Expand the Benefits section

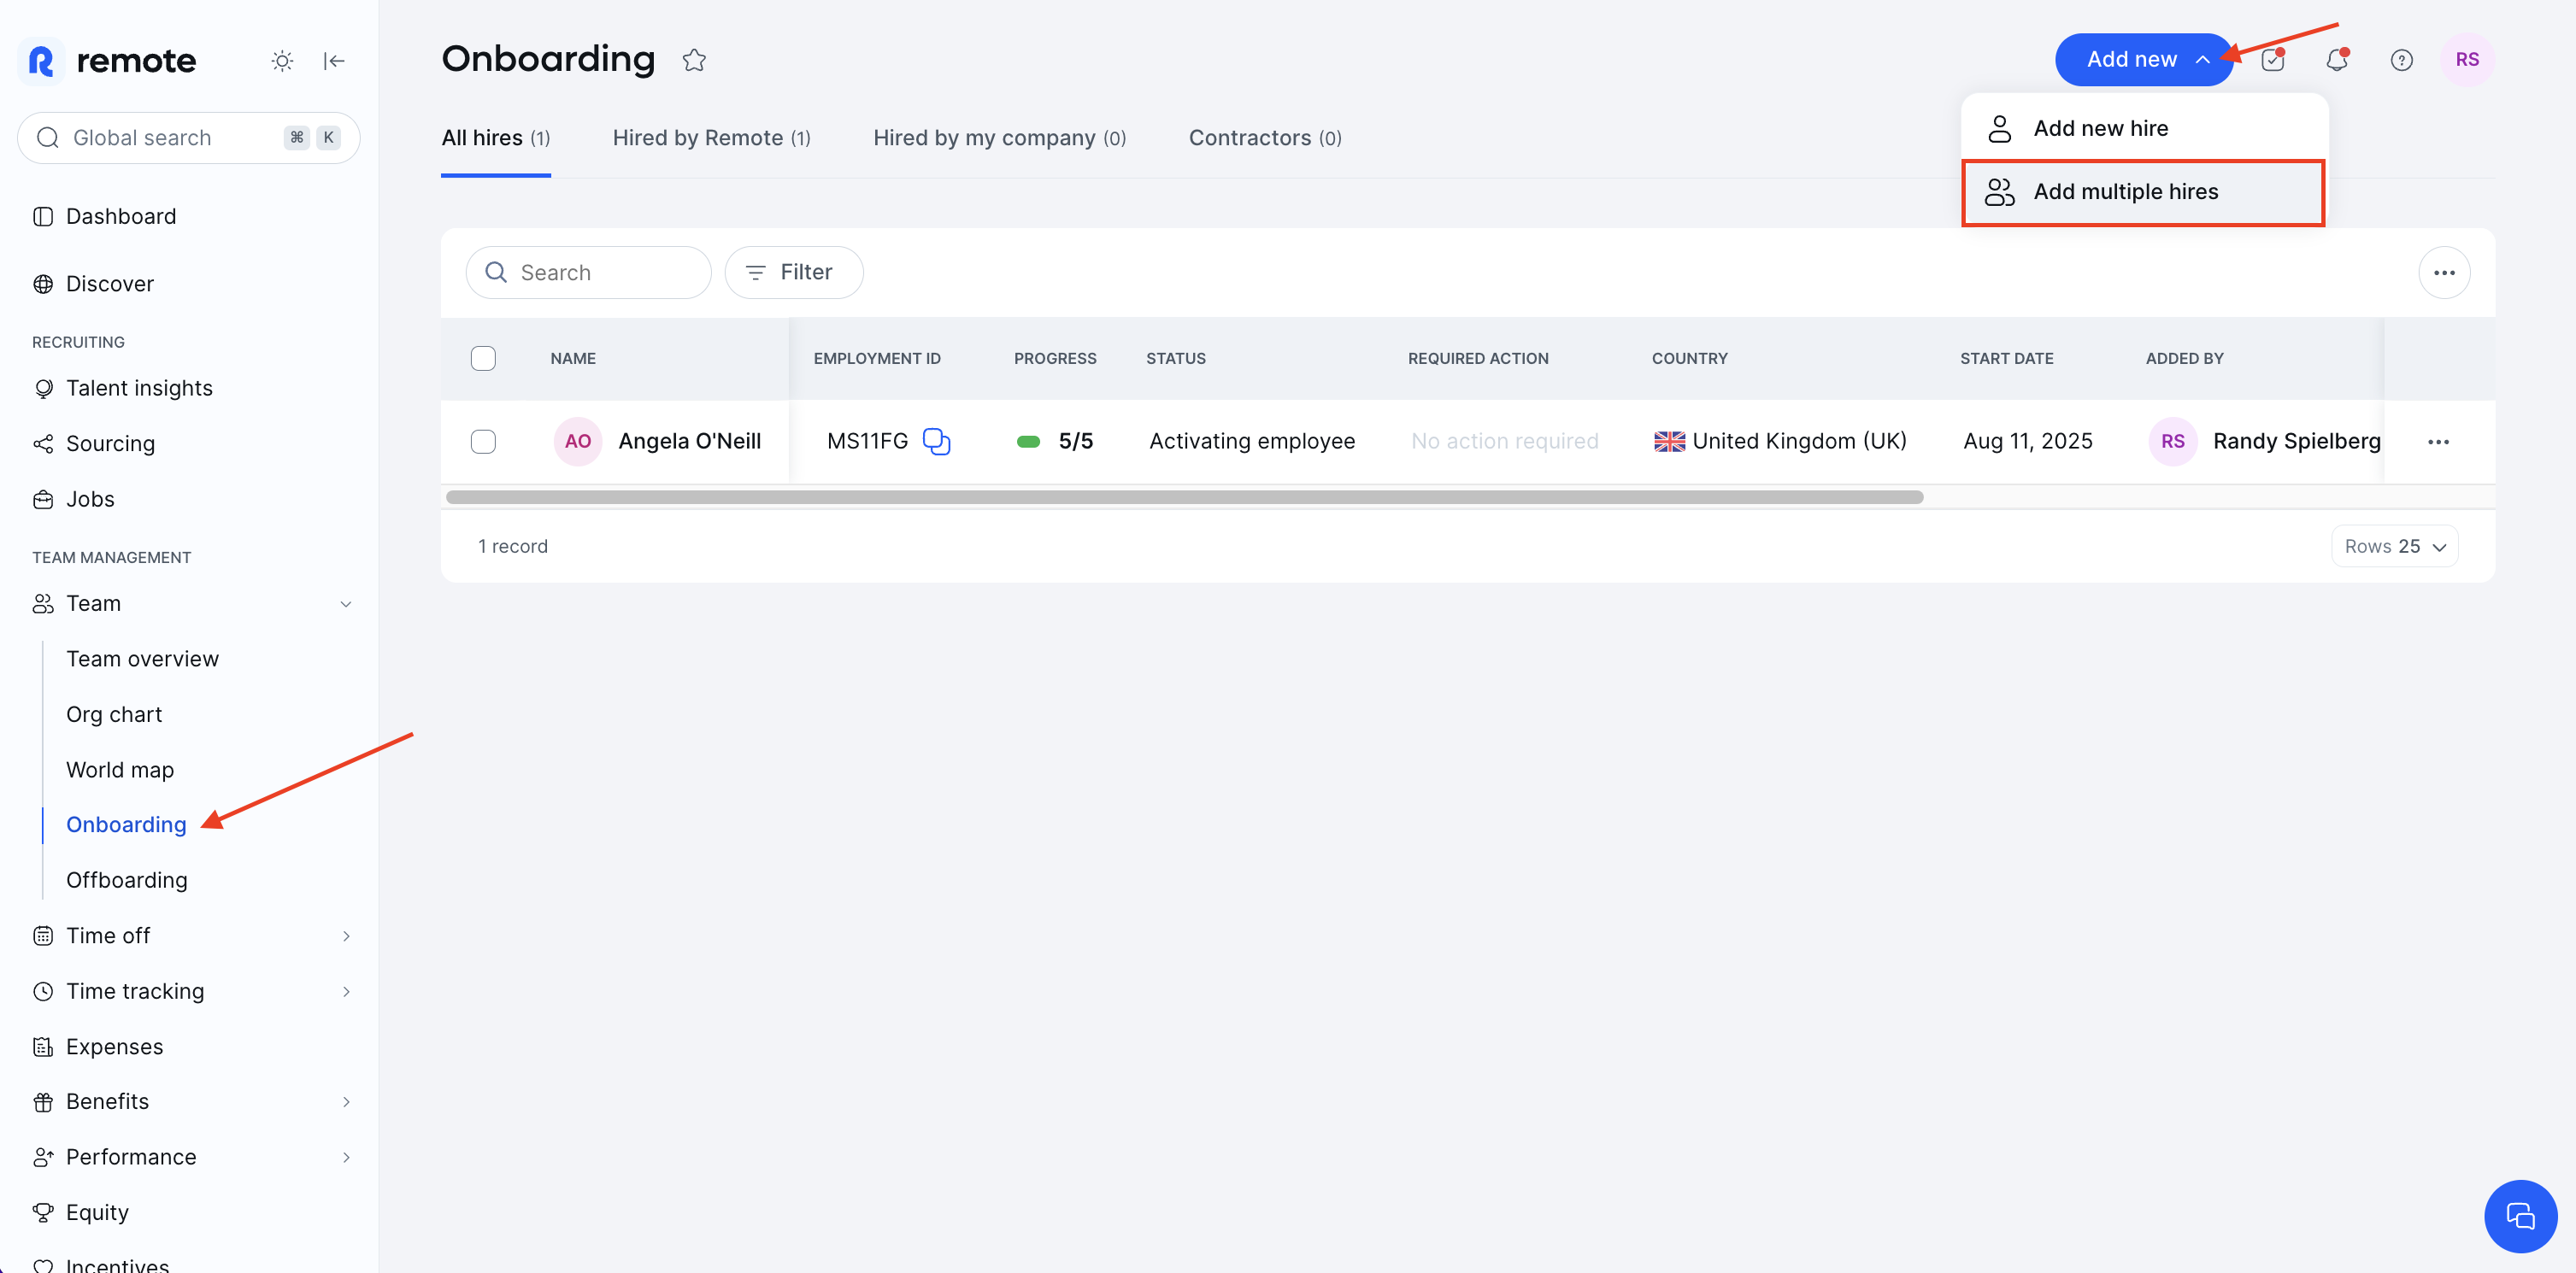coord(346,1102)
